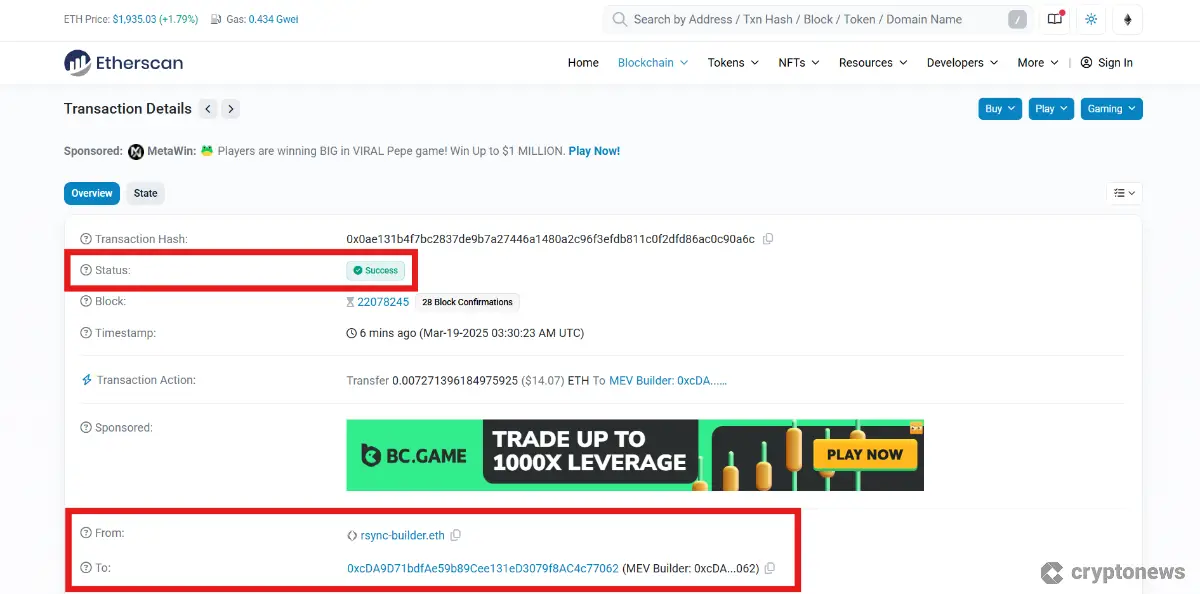The width and height of the screenshot is (1200, 594).
Task: Open the view customization dropdown on the card
Action: (1124, 193)
